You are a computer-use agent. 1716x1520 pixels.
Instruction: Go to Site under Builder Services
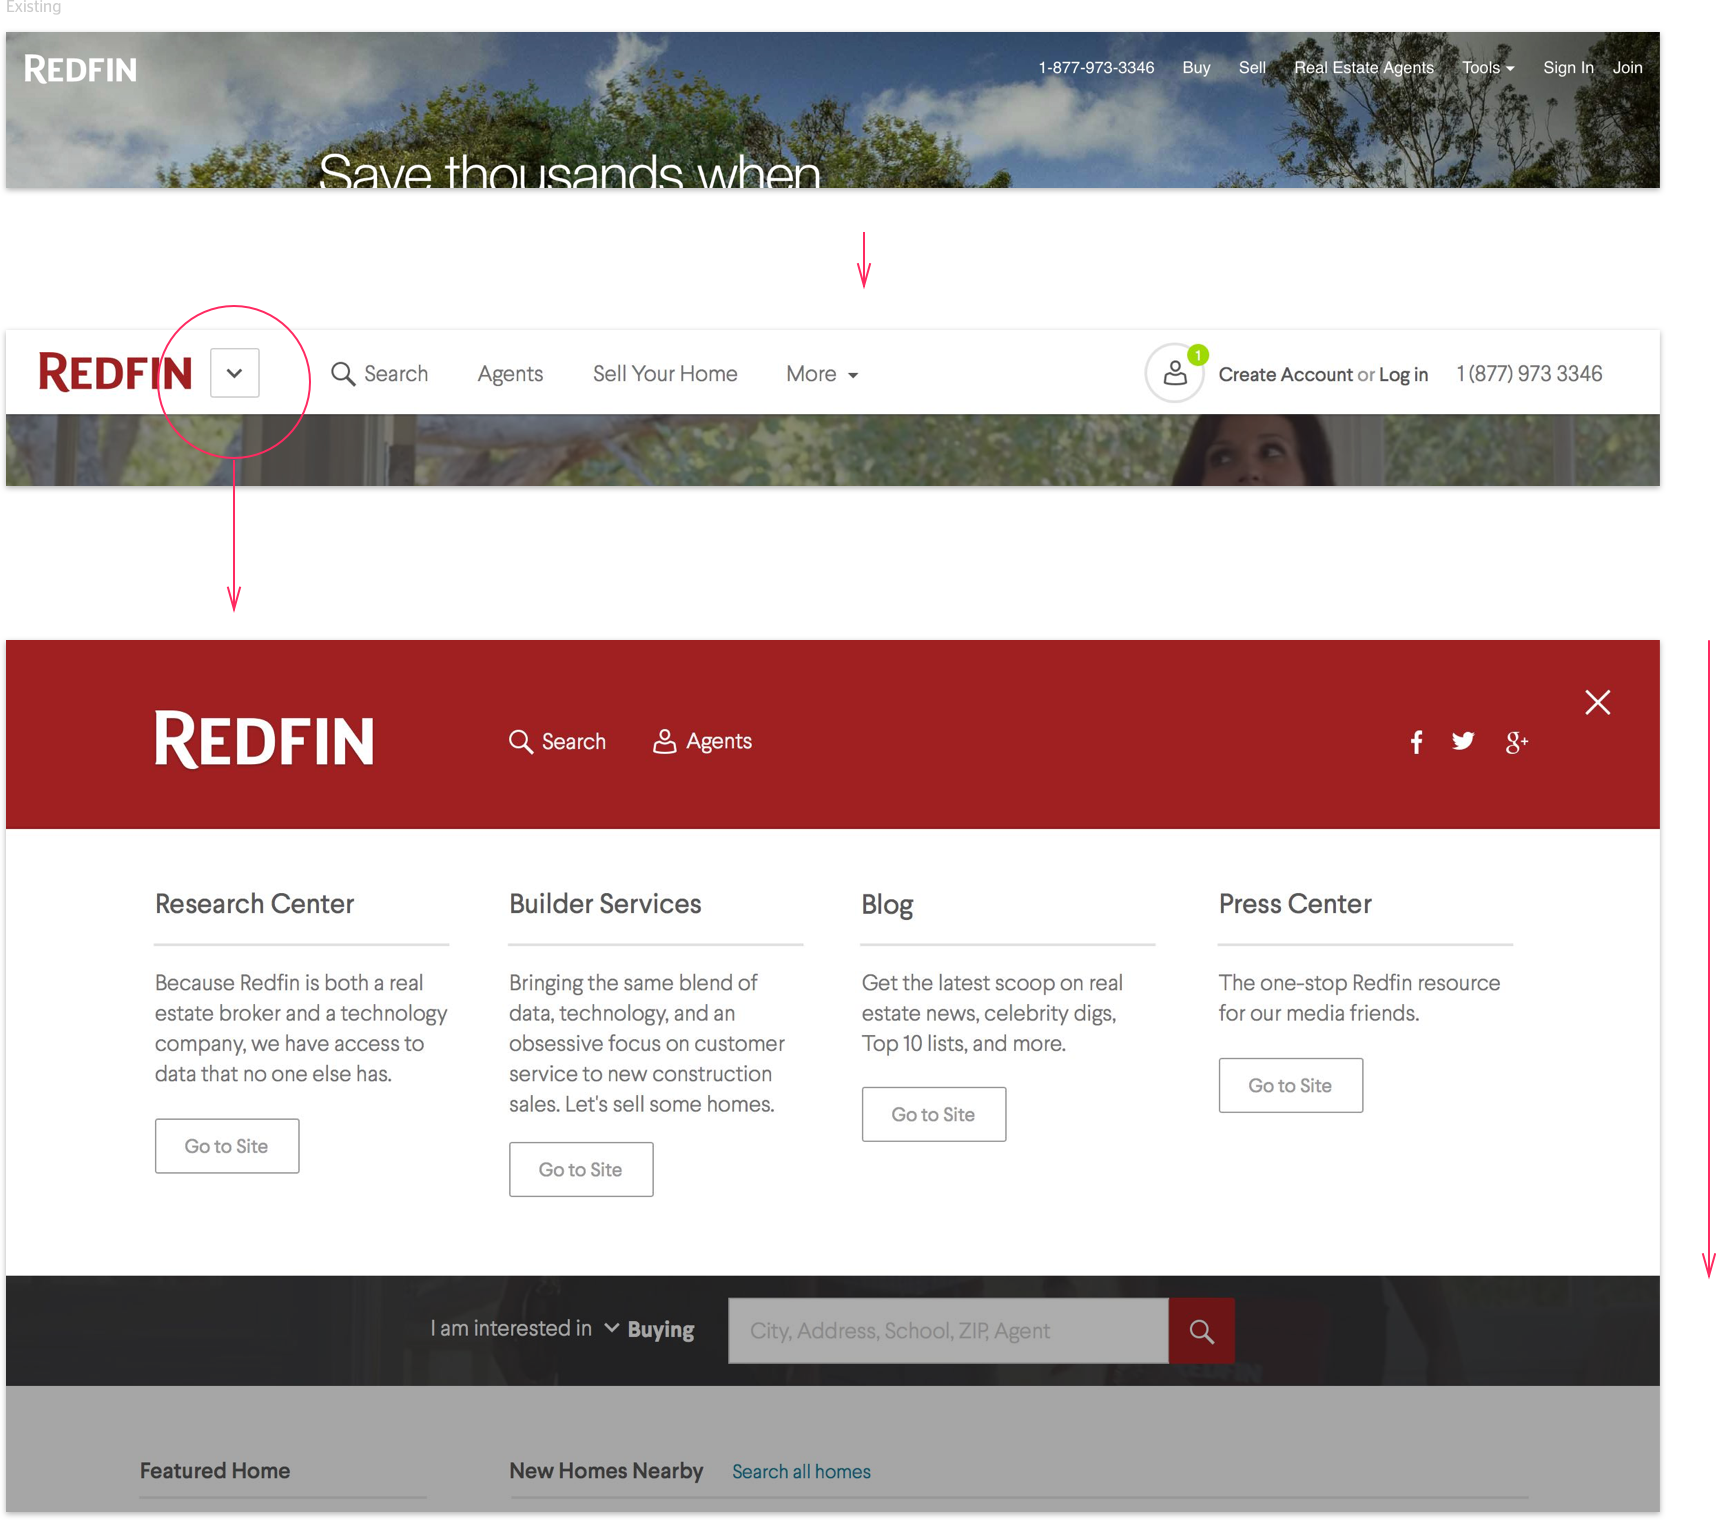pyautogui.click(x=581, y=1169)
